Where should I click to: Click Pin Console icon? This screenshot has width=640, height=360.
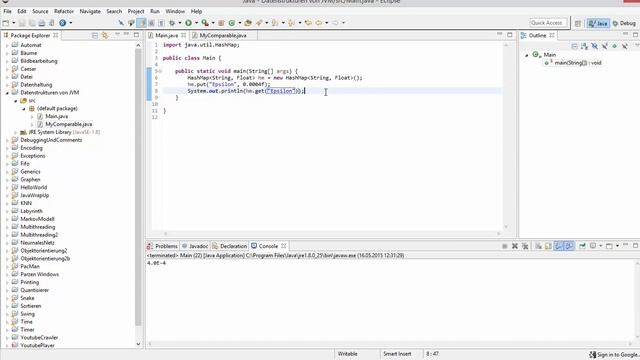(582, 246)
